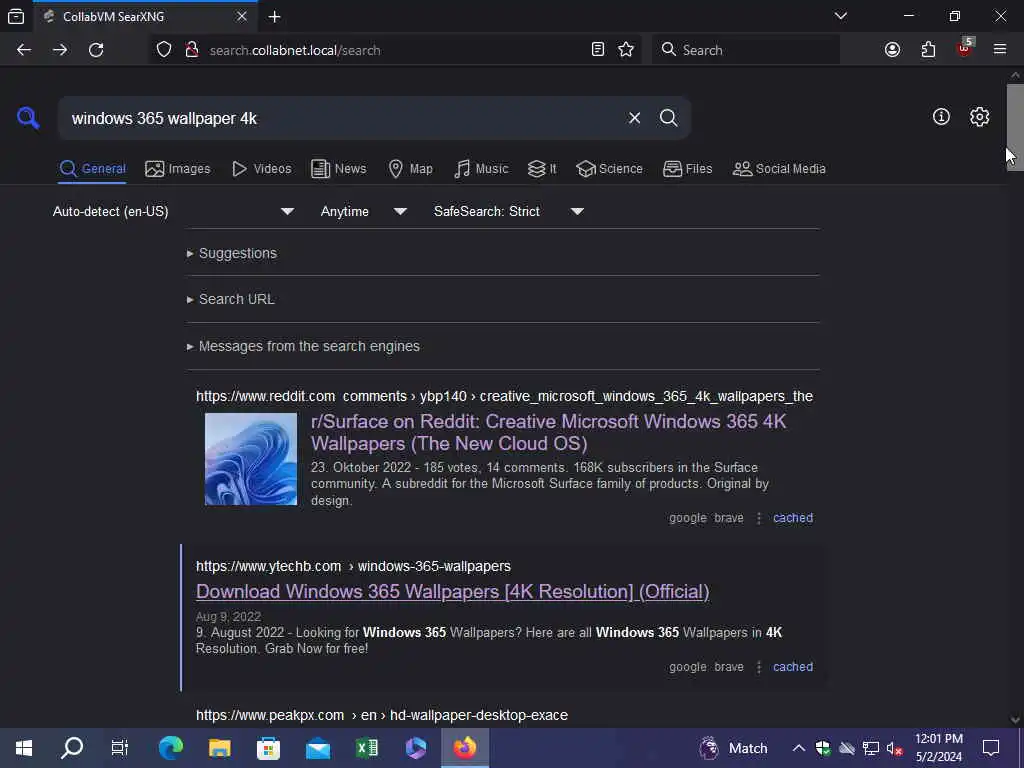Bookmark this page with star icon

pyautogui.click(x=626, y=50)
